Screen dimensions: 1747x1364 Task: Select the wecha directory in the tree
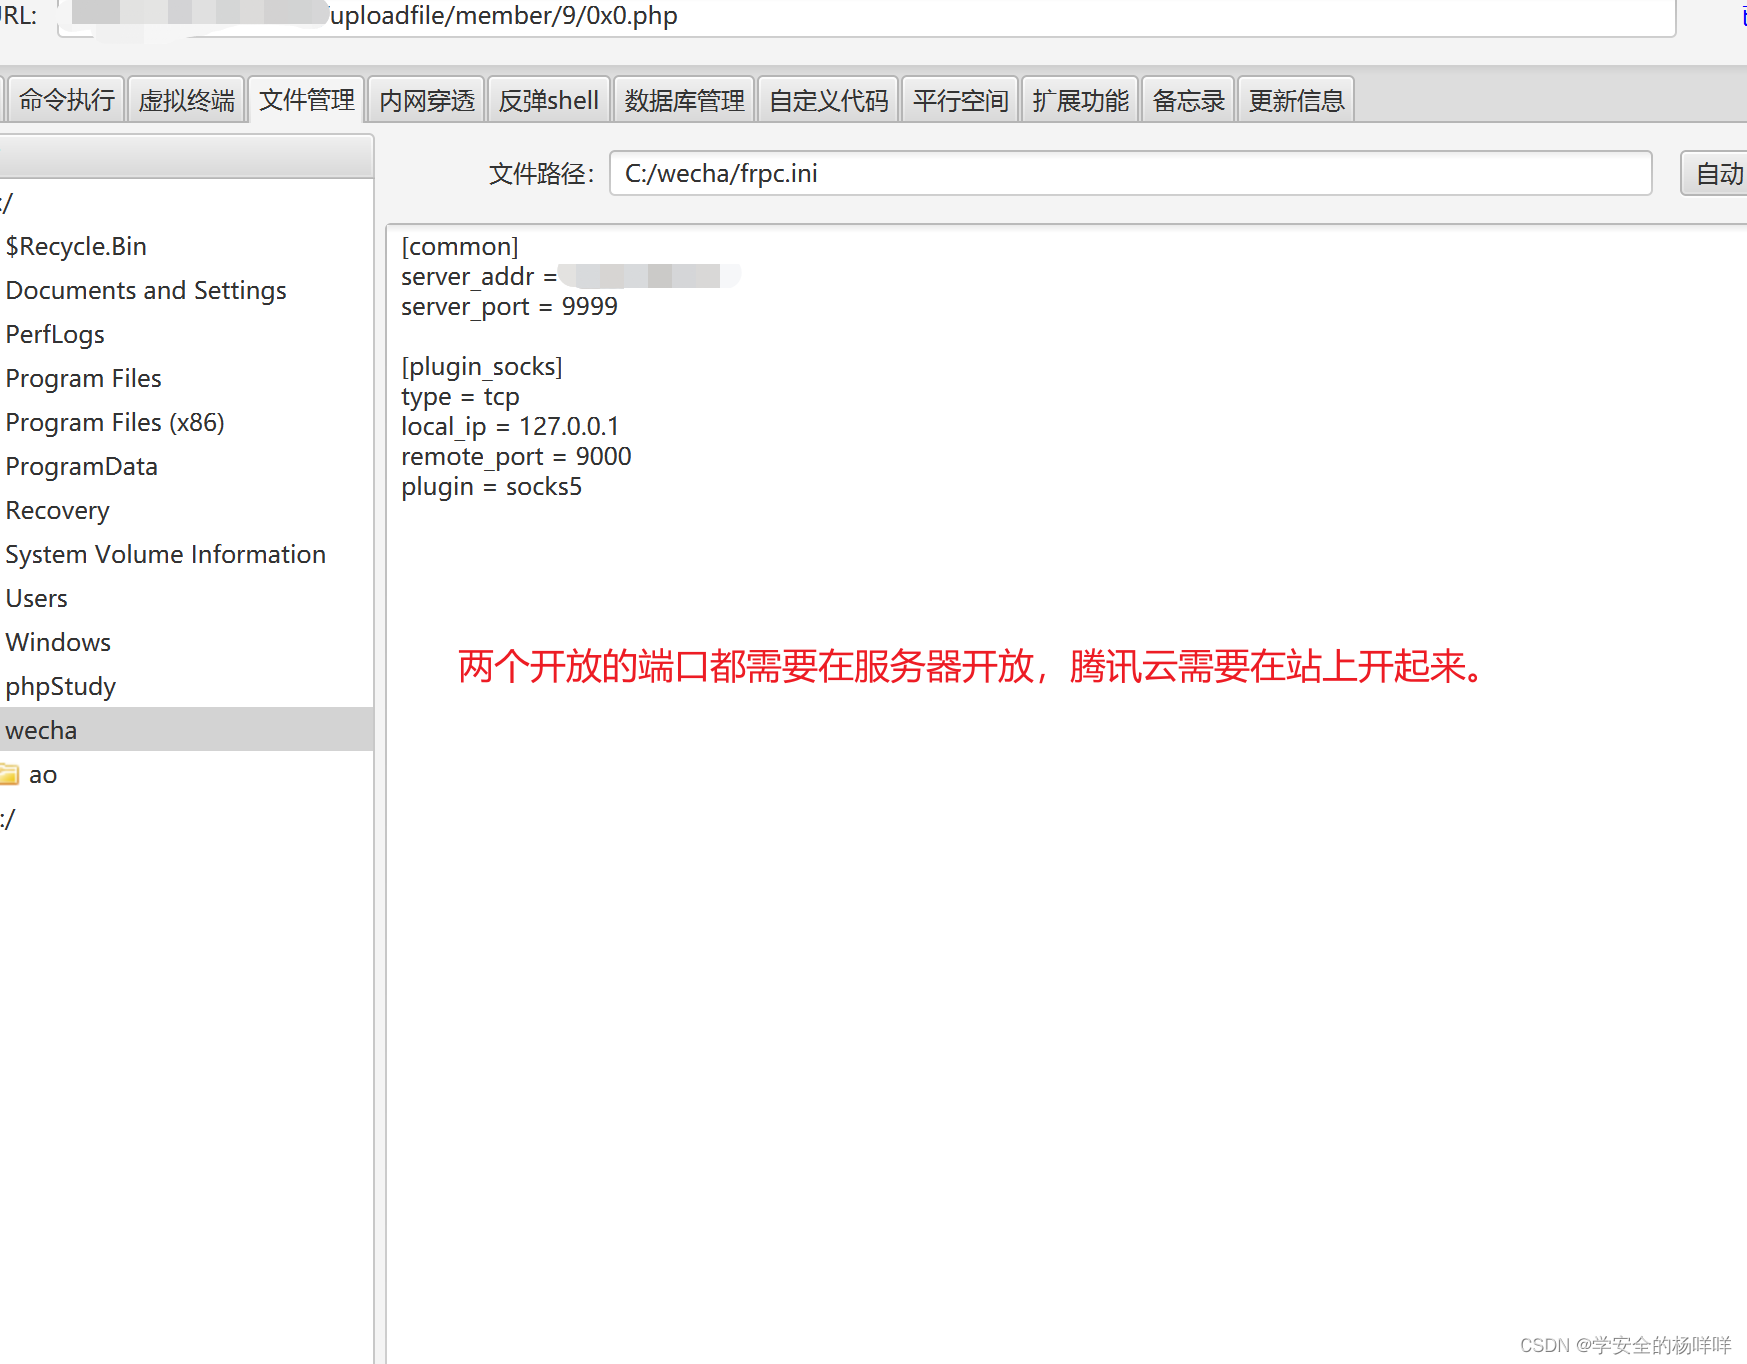(x=41, y=729)
